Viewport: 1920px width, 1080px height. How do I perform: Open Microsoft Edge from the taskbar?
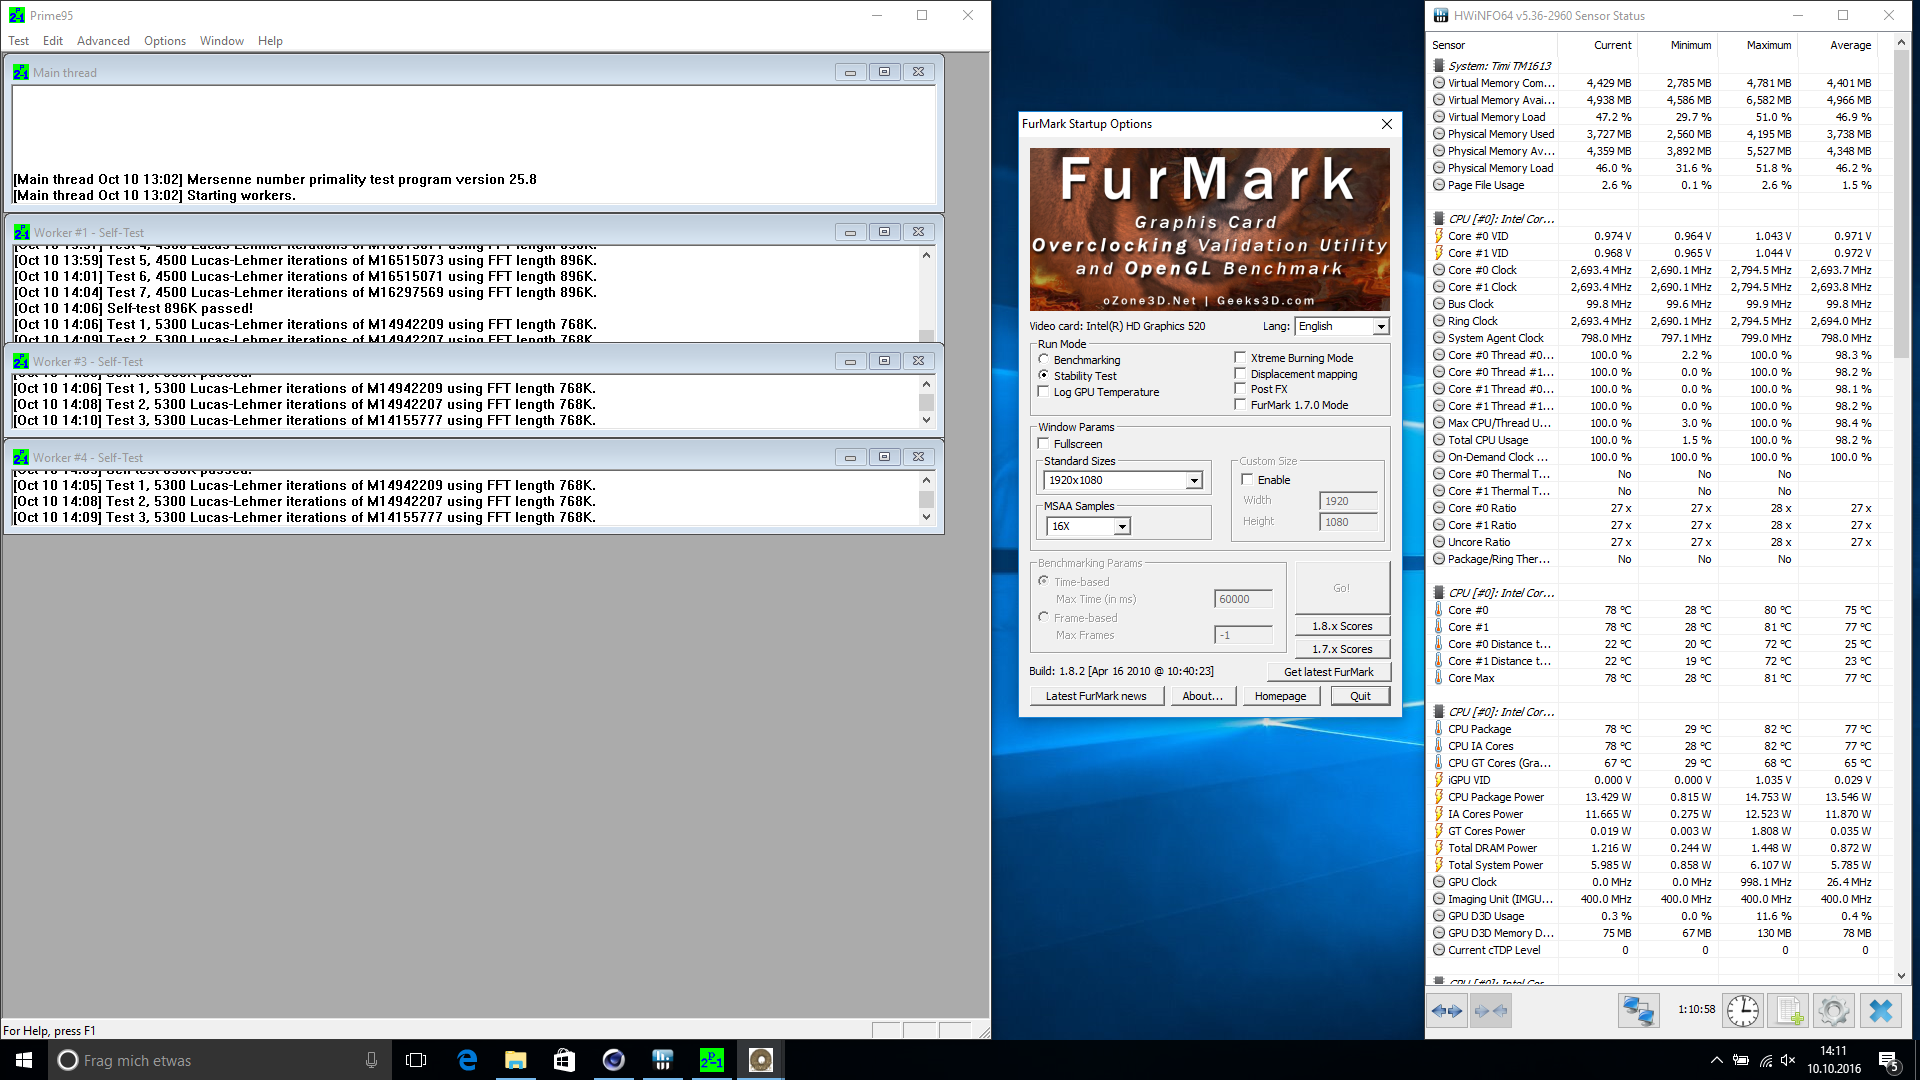click(x=467, y=1060)
